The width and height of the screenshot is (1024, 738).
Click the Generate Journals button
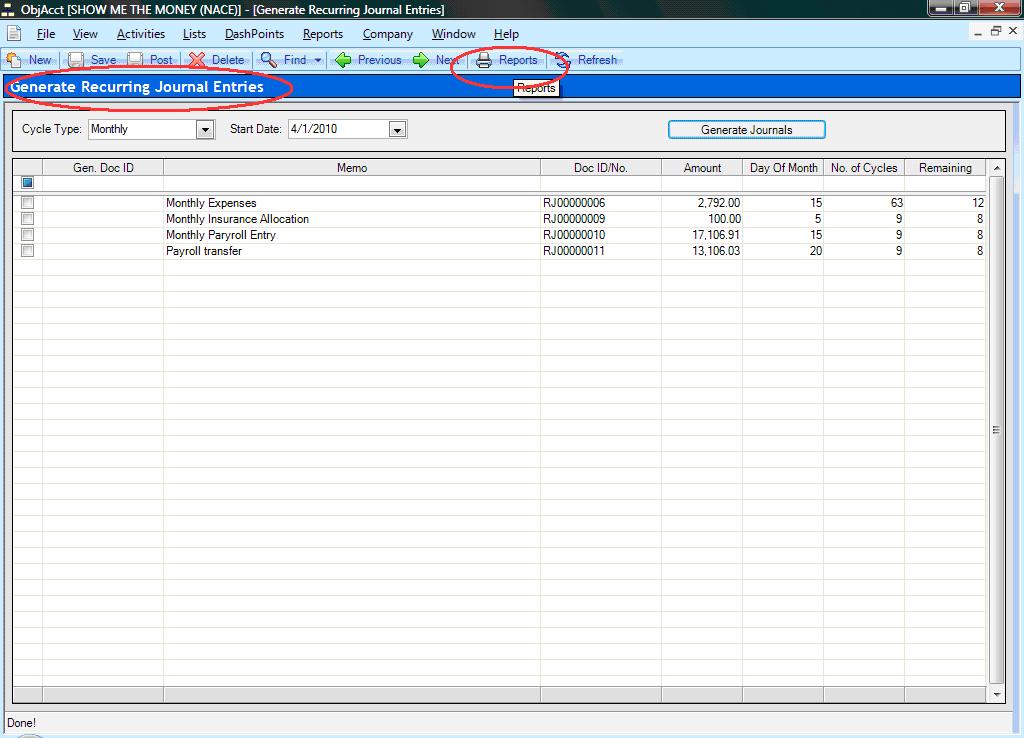(x=746, y=130)
